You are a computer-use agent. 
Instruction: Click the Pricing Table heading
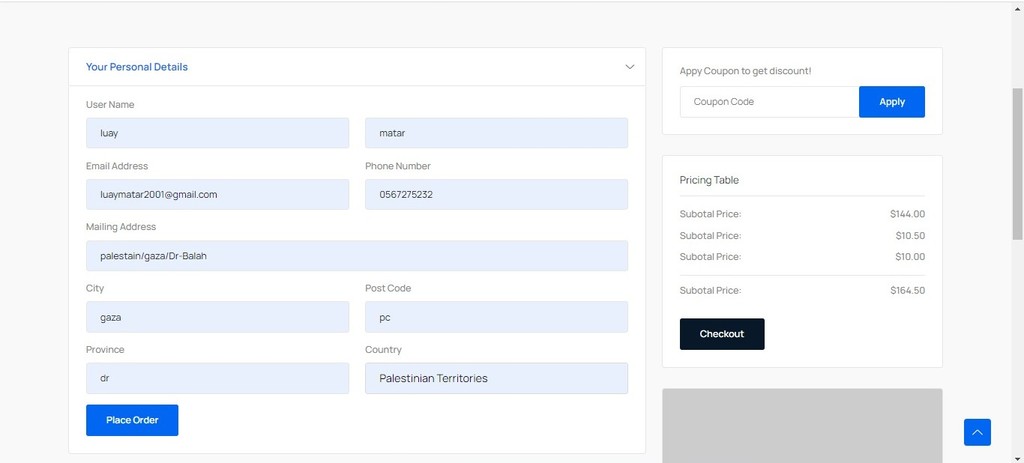point(709,180)
